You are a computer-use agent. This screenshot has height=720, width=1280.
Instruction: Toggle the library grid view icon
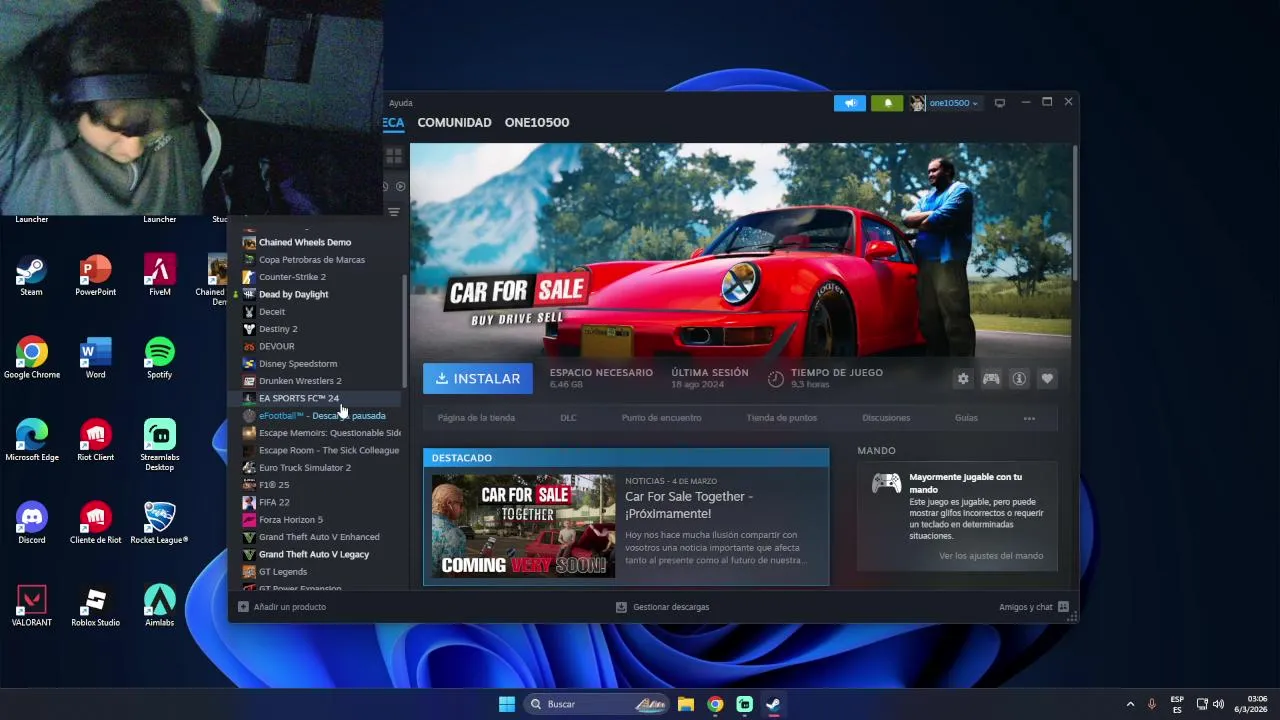(394, 157)
